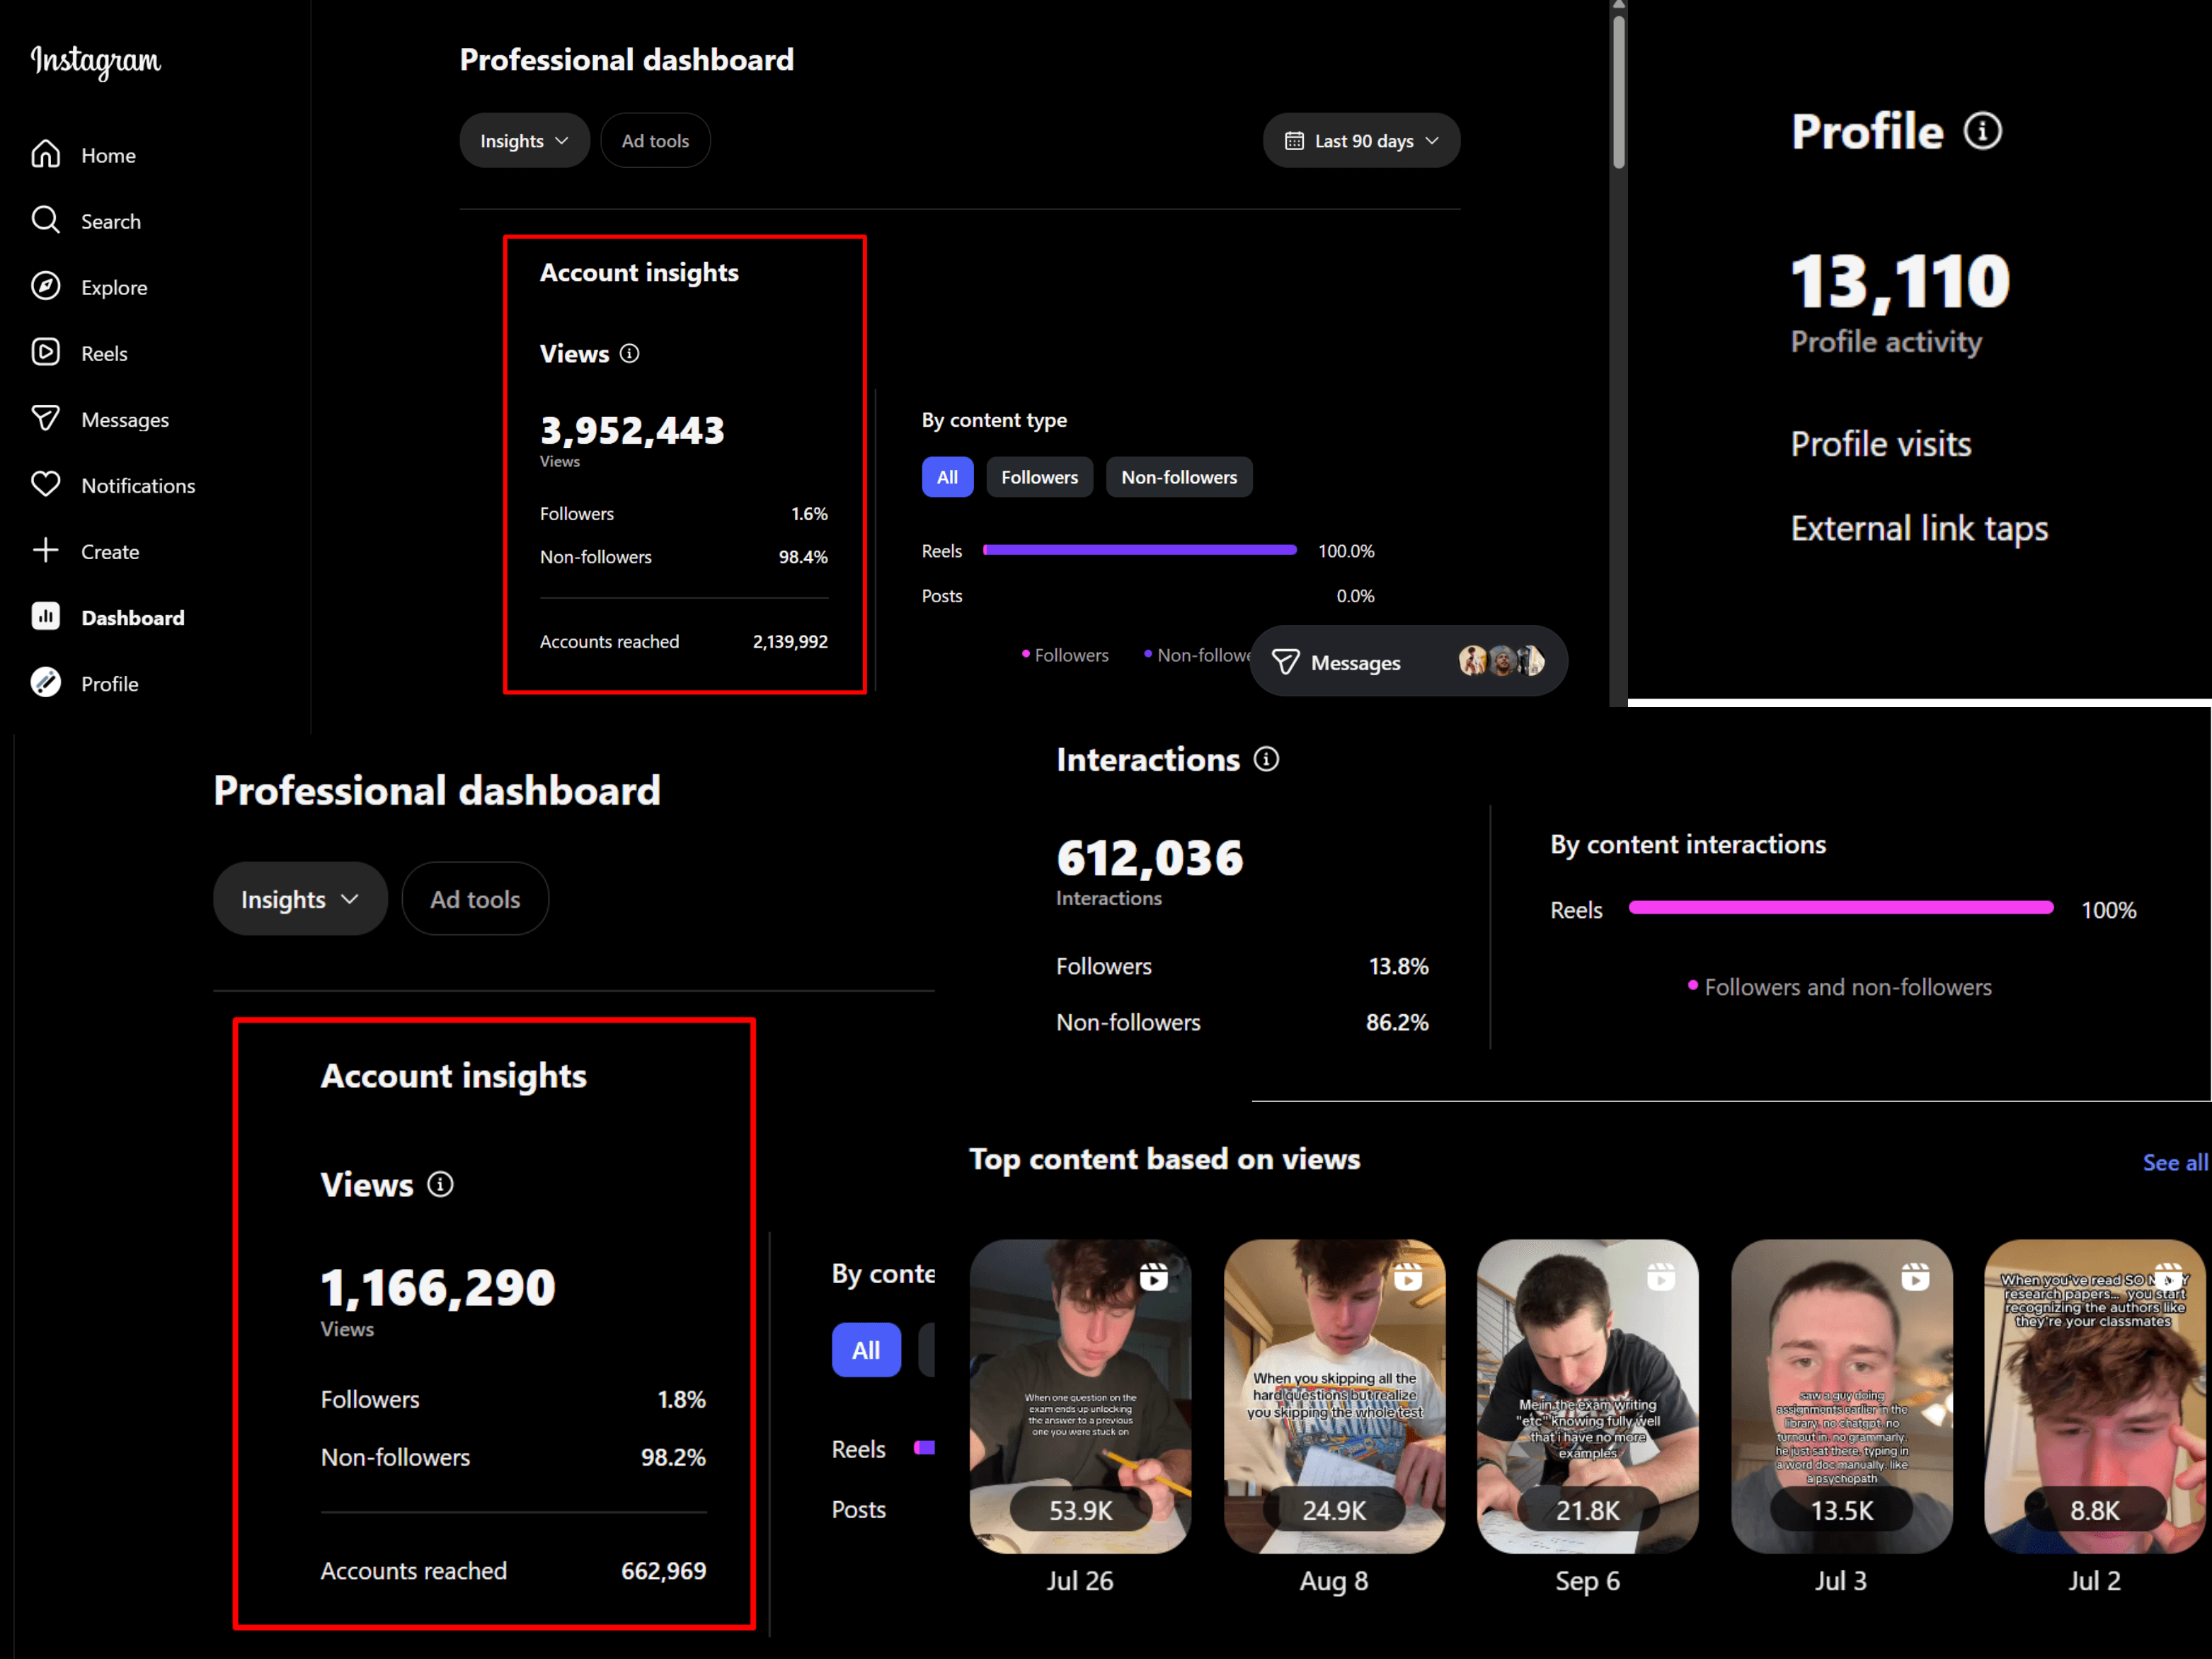
Task: Click info icon beside lower Views heading
Action: pyautogui.click(x=440, y=1184)
